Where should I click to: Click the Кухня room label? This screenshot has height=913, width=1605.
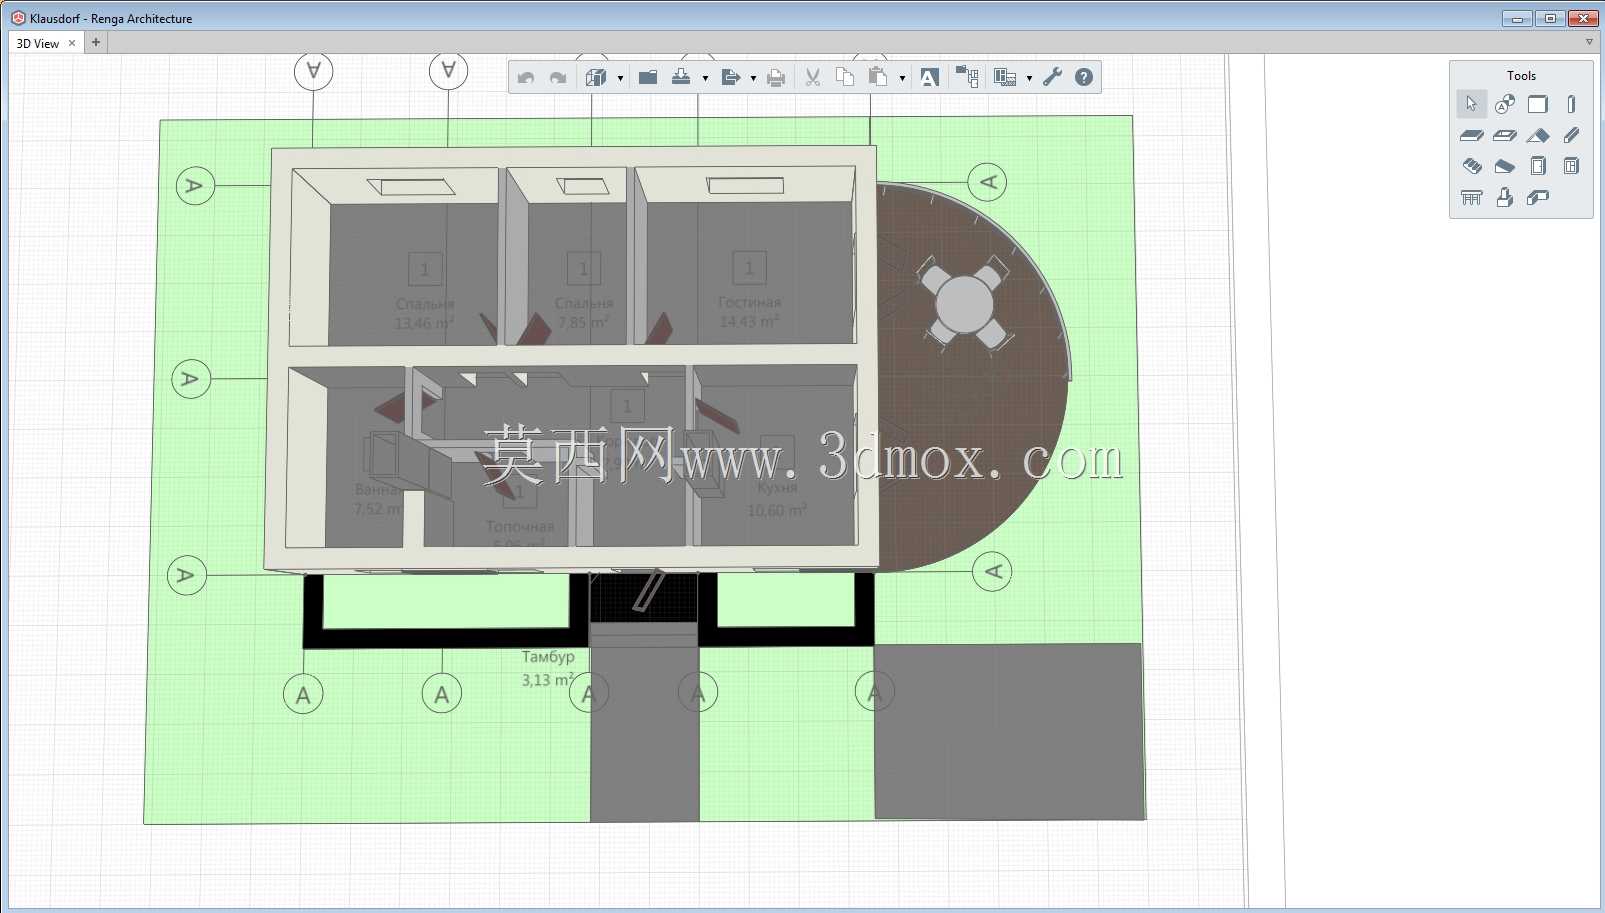[x=777, y=488]
